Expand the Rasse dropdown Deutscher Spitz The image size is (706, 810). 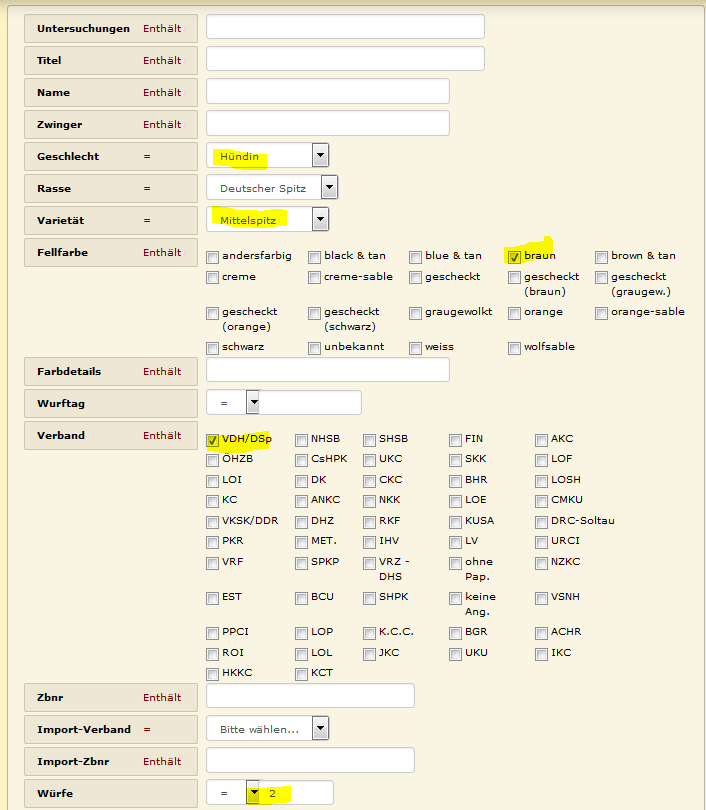329,187
